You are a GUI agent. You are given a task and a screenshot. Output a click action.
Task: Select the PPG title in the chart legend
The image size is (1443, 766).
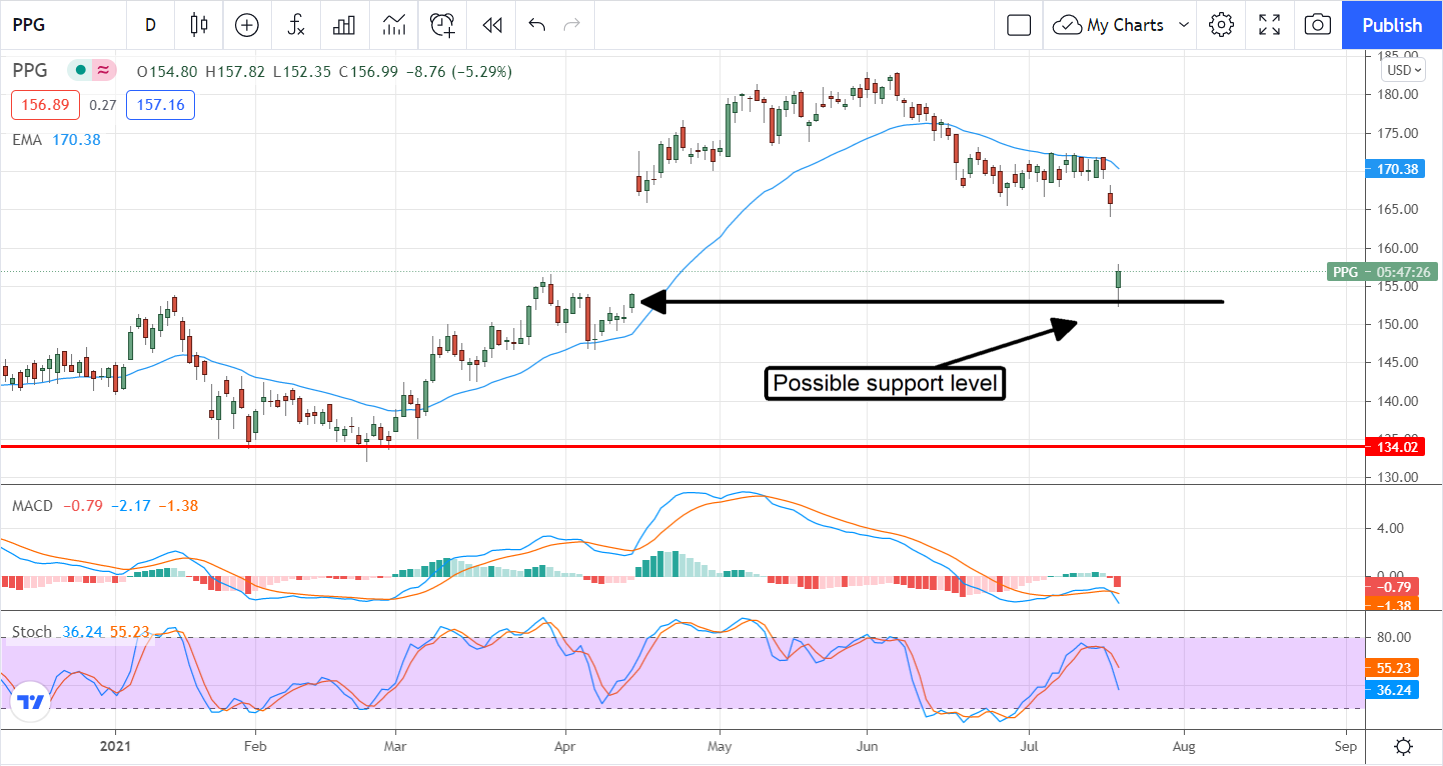[31, 71]
